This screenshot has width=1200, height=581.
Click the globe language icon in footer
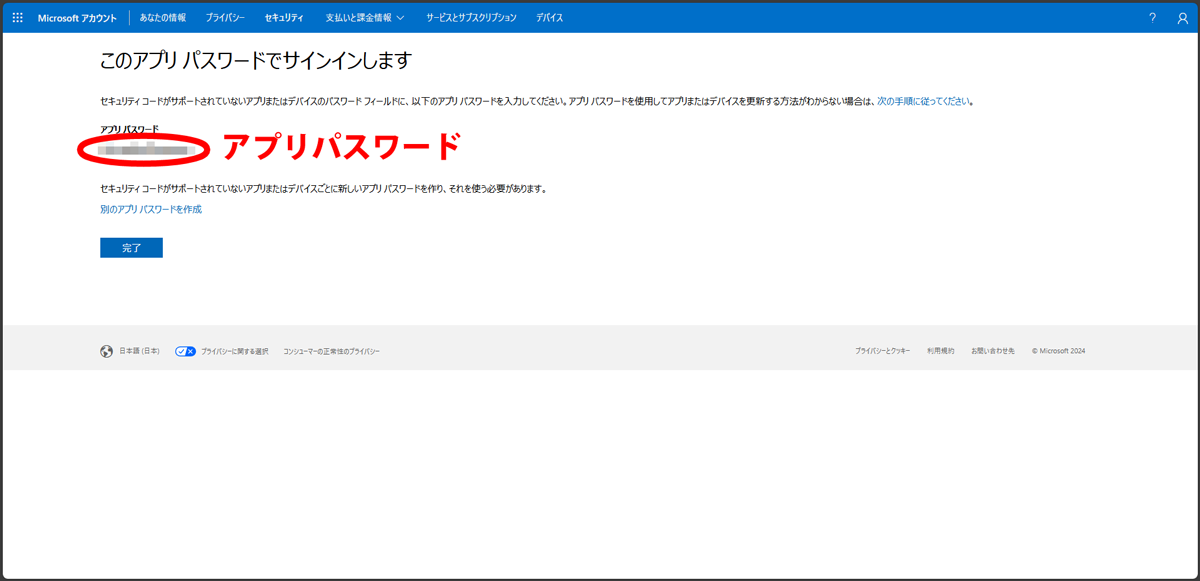click(x=106, y=352)
